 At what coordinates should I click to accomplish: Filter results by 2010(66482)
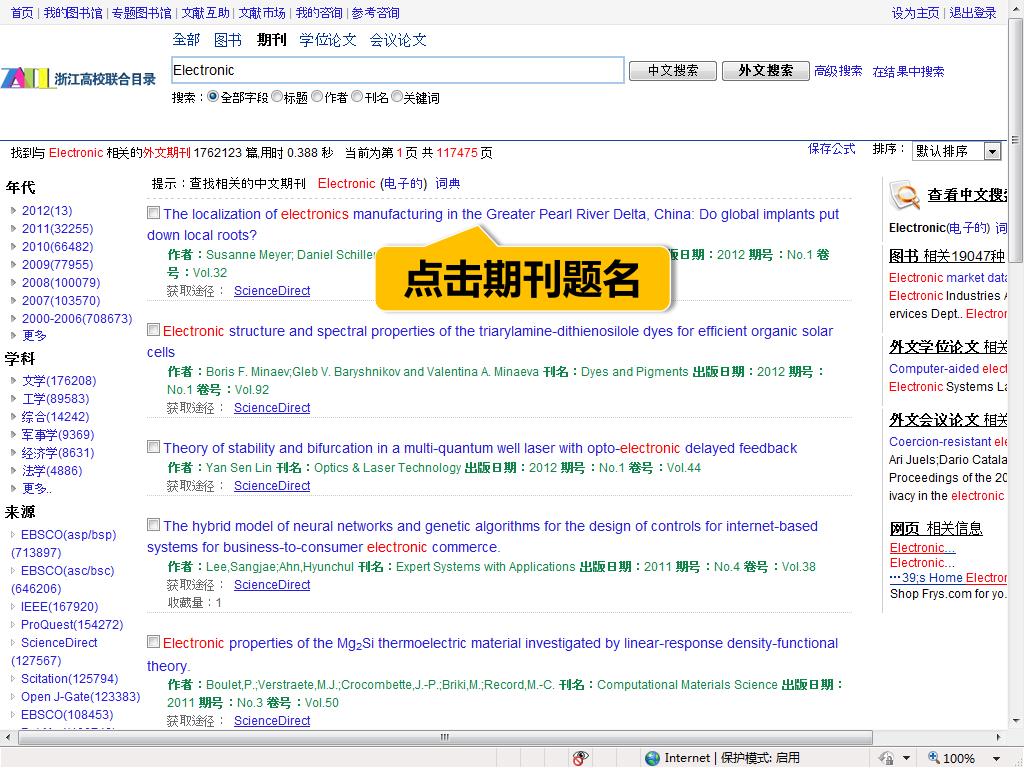[x=57, y=247]
